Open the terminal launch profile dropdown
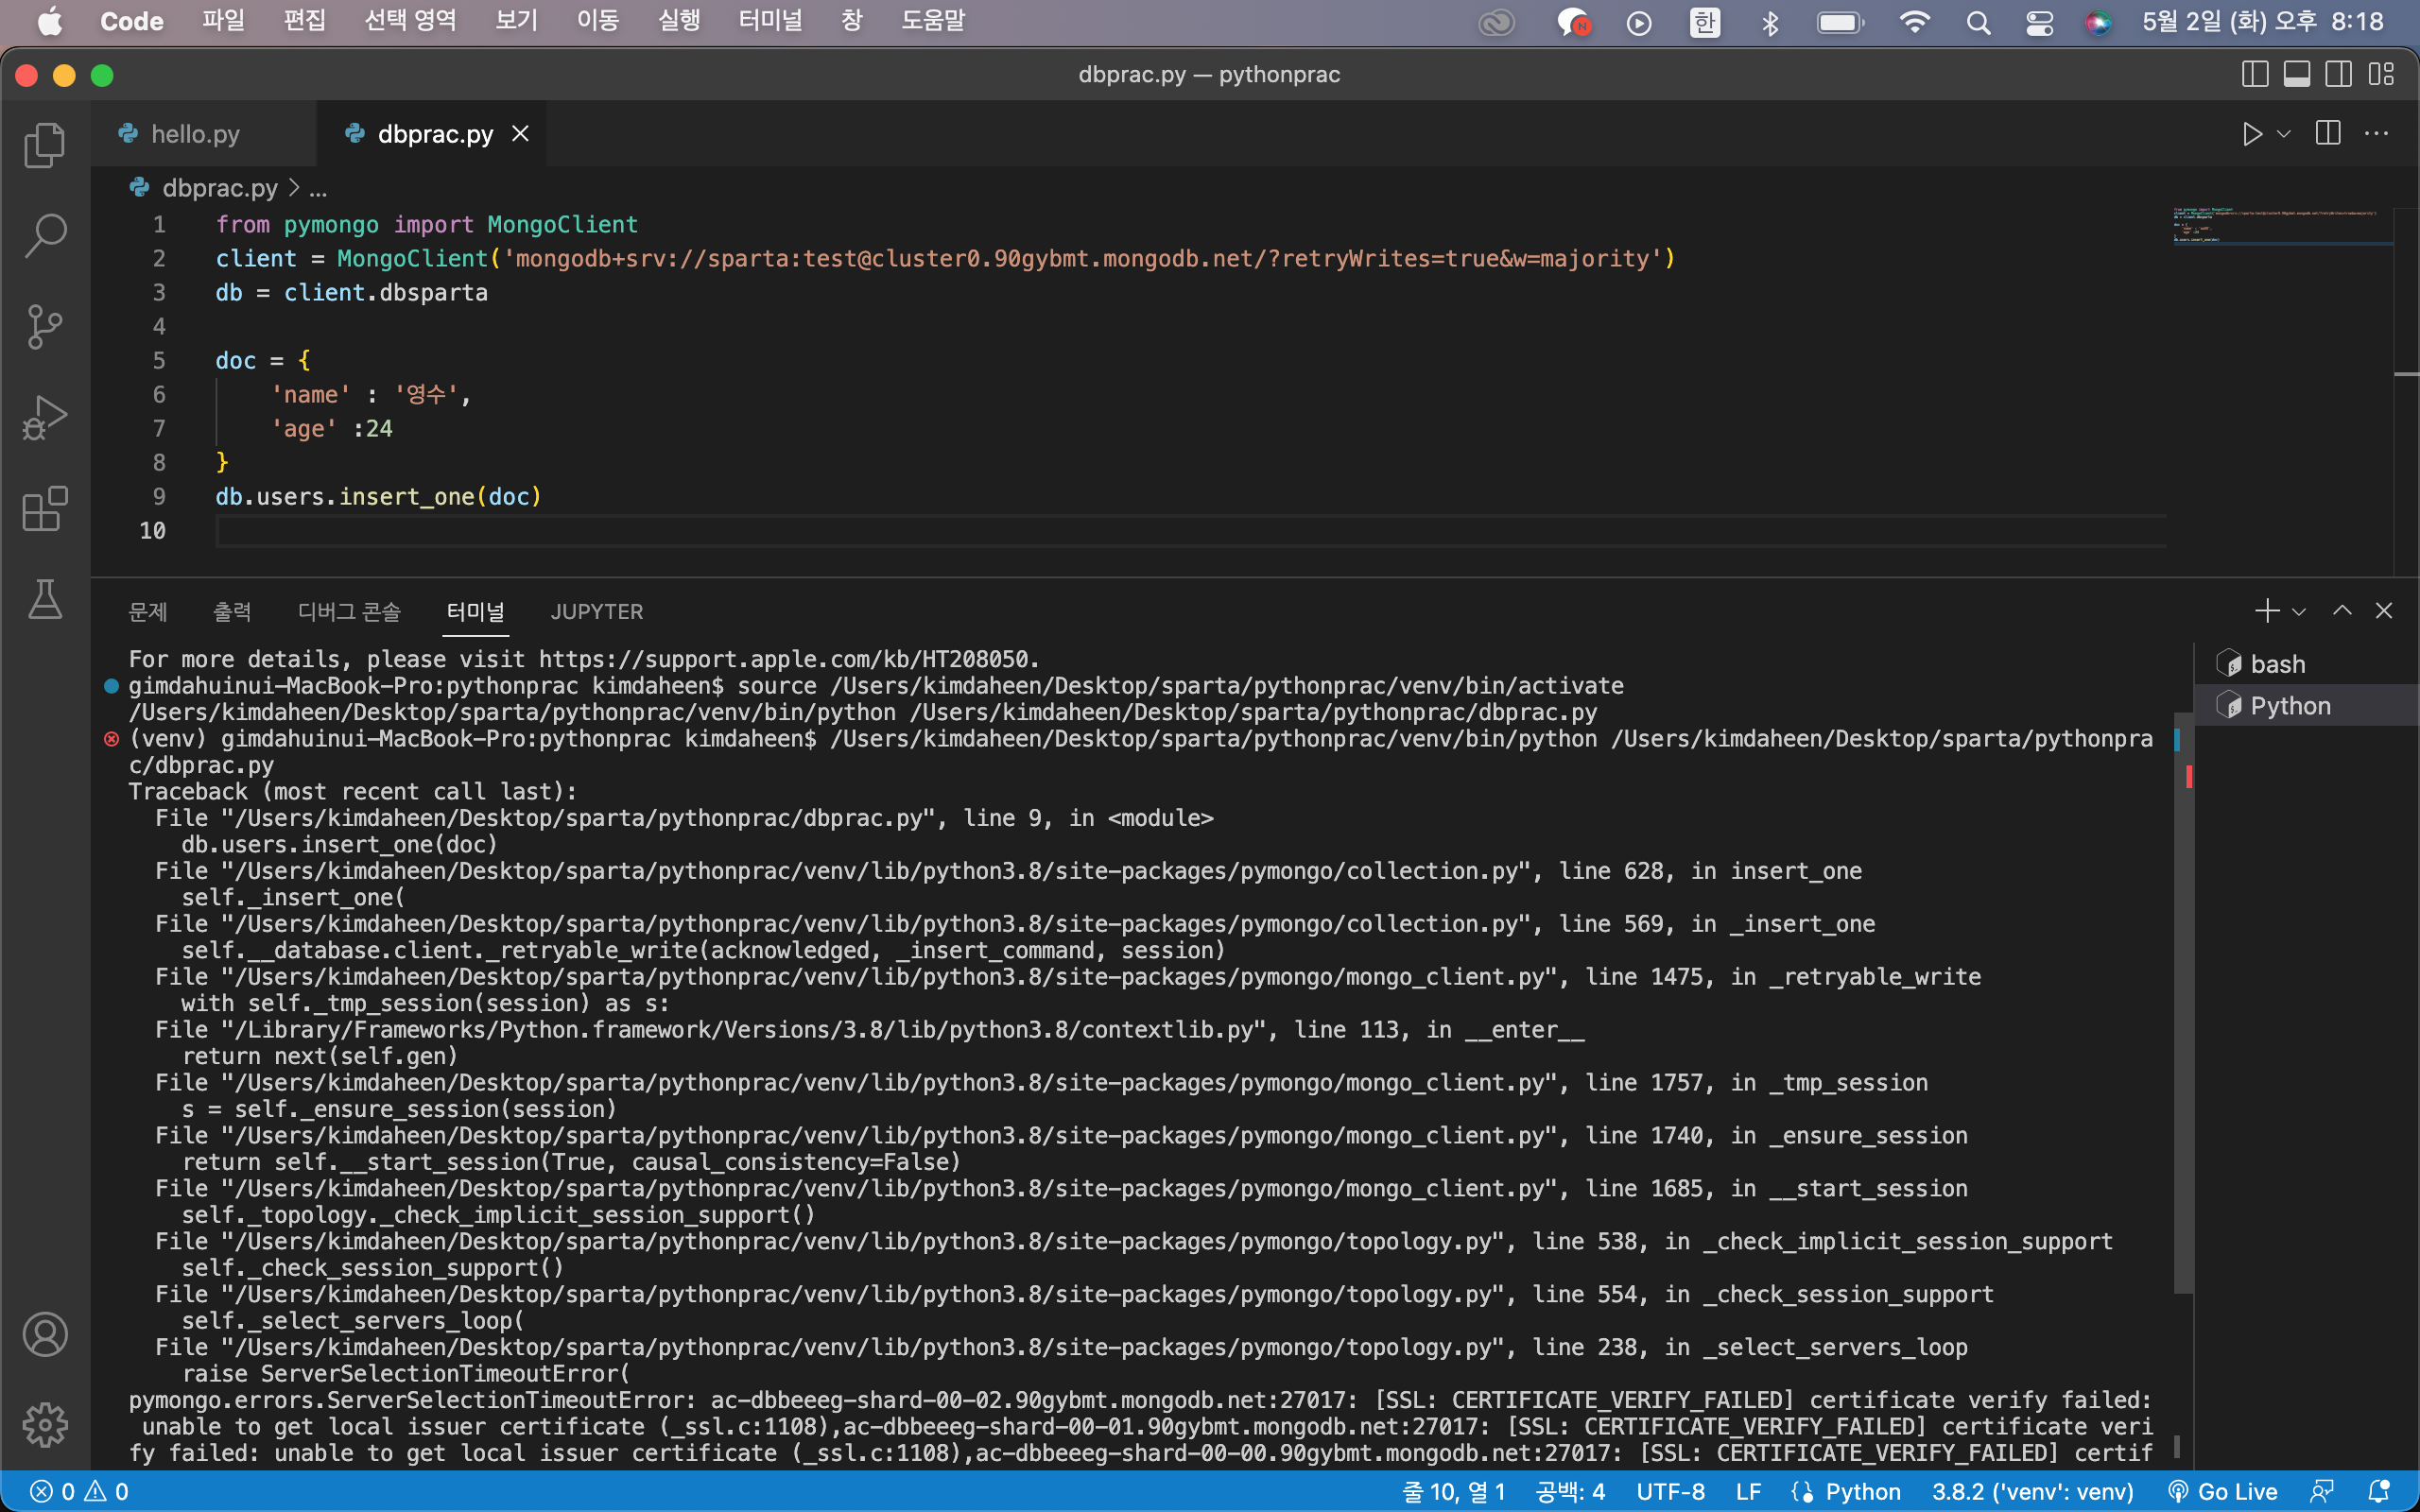 tap(2299, 611)
